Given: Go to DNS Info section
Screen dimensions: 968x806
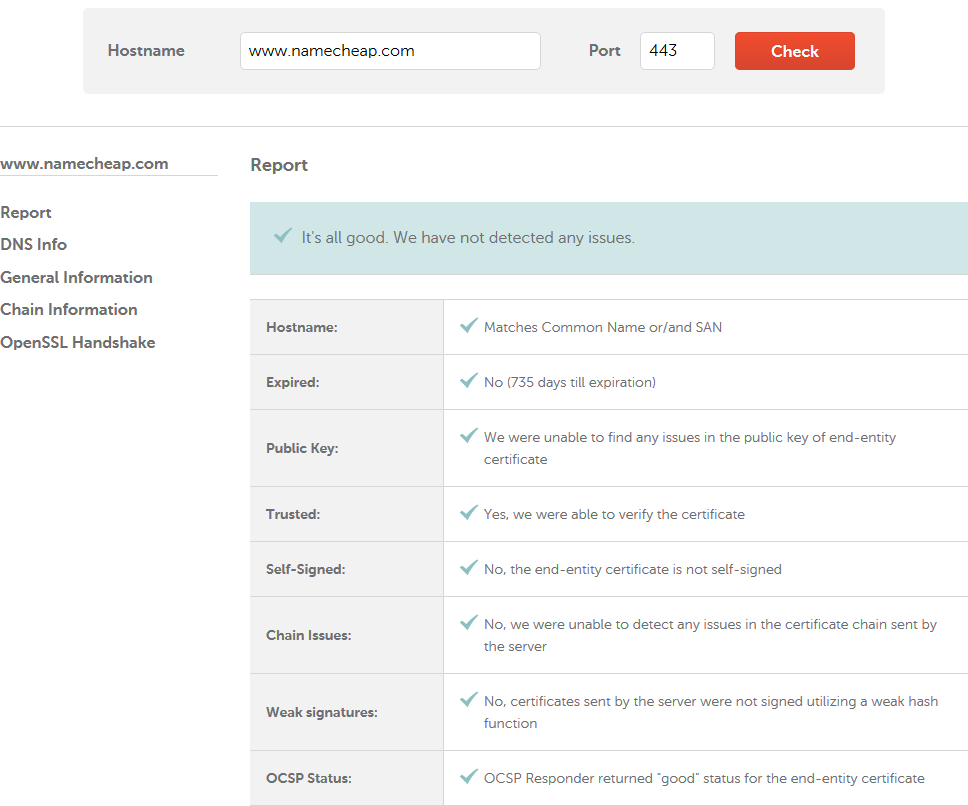Looking at the screenshot, I should coord(33,245).
